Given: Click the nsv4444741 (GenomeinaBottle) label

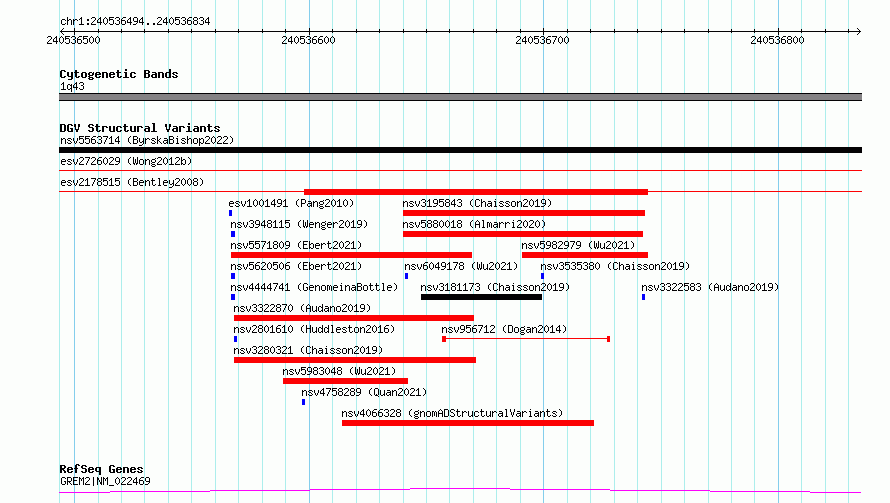Looking at the screenshot, I should coord(314,287).
